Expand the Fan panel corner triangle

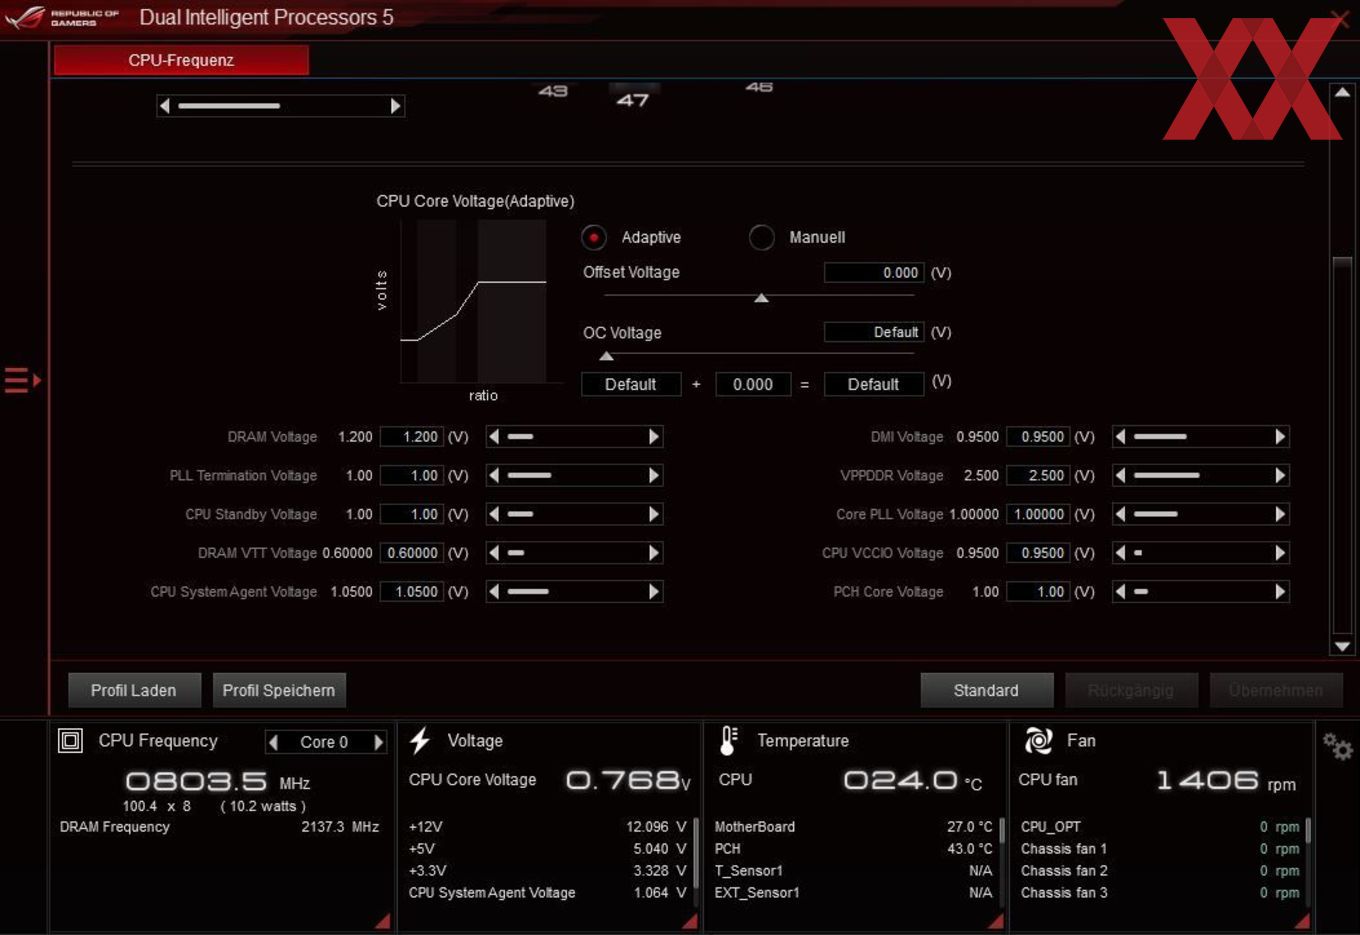pos(1302,921)
